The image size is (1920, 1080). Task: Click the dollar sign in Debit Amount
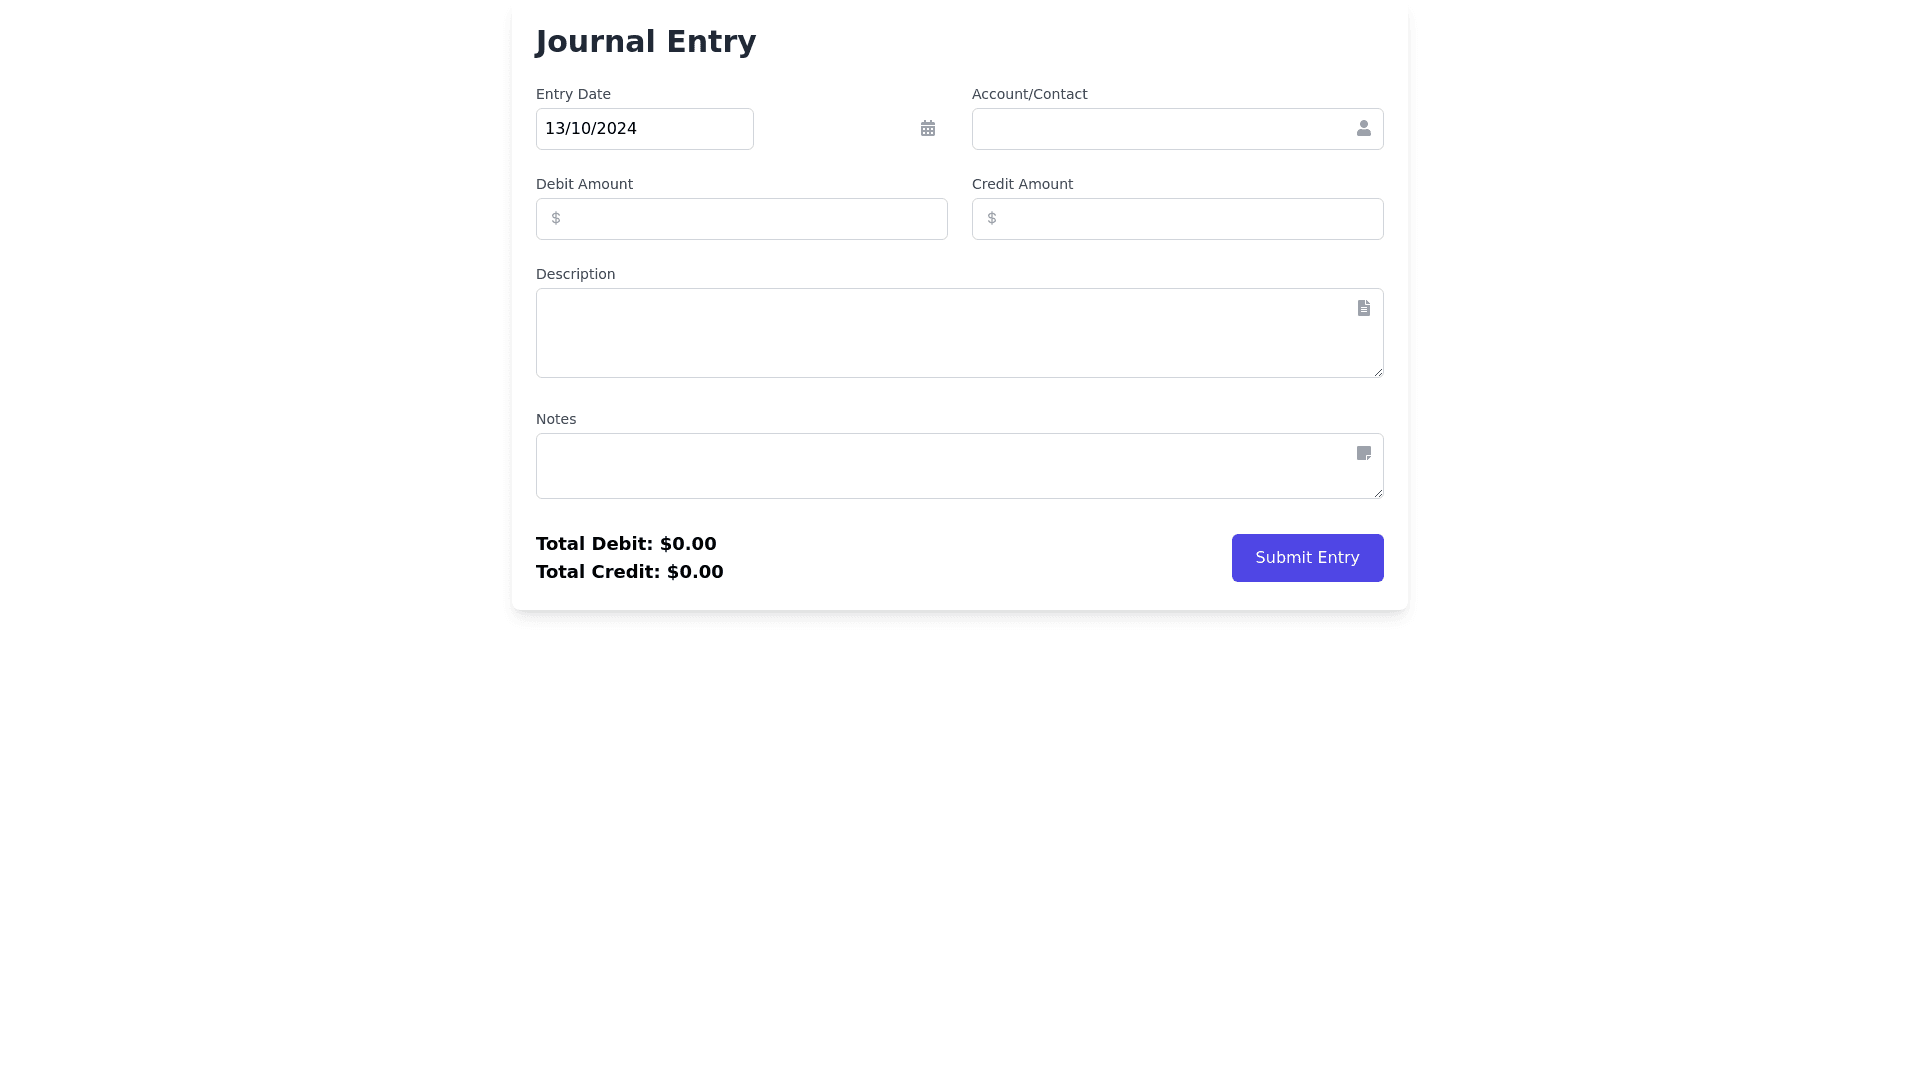pos(556,218)
